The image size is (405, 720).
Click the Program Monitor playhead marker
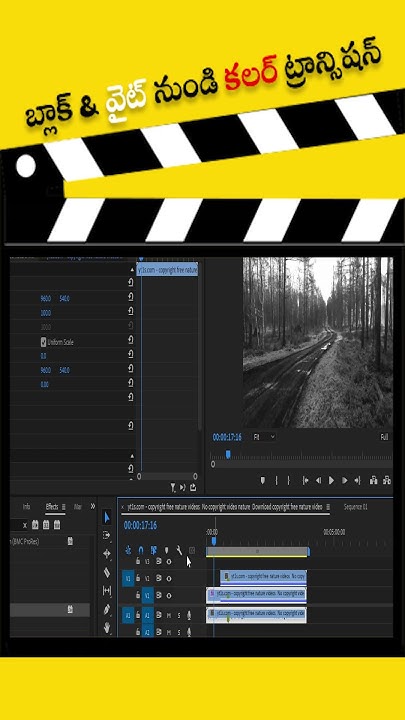[x=228, y=454]
